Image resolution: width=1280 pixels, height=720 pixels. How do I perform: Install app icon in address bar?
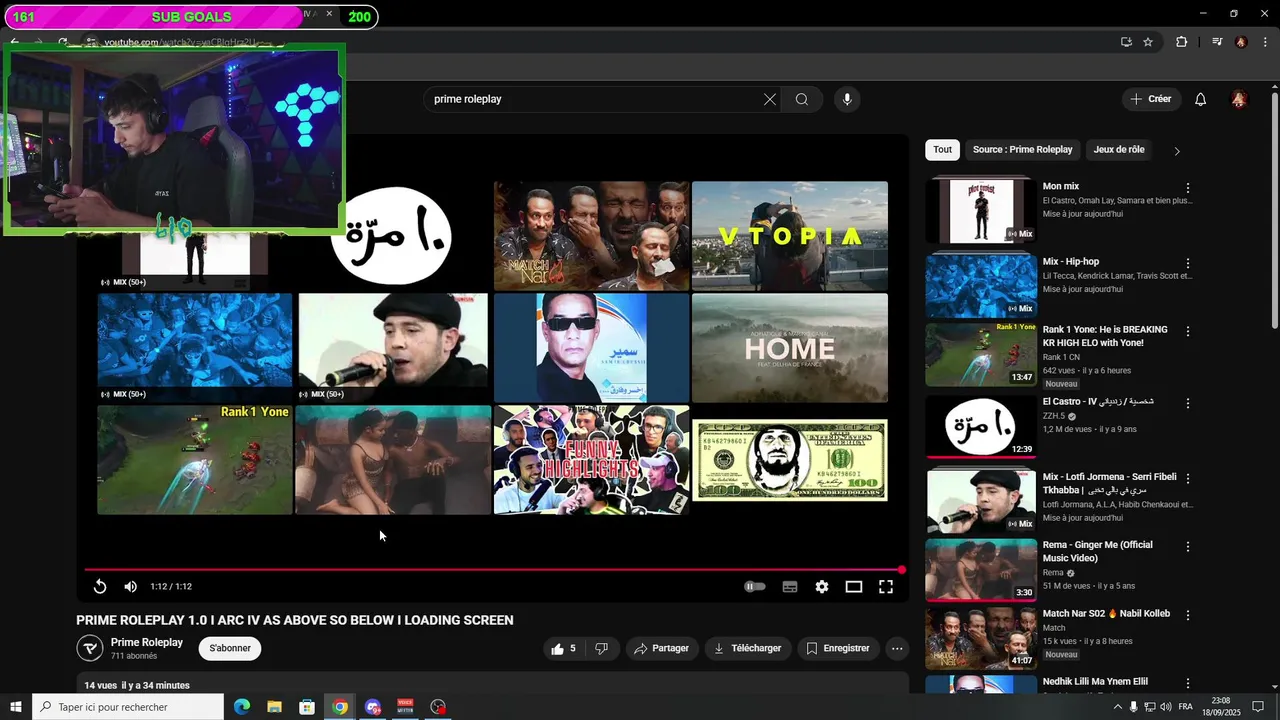point(1126,42)
